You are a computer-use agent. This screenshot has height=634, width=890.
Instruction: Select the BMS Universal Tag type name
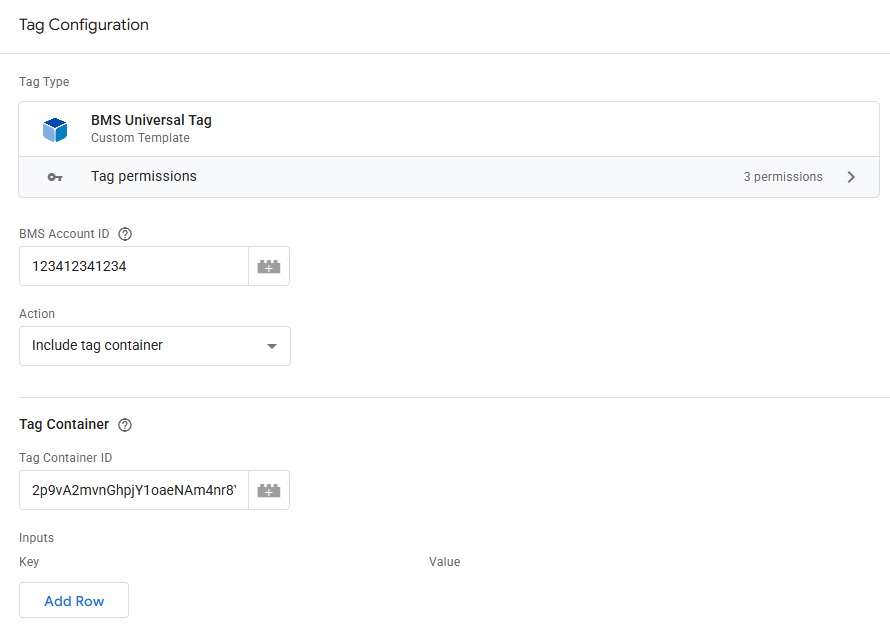point(151,120)
